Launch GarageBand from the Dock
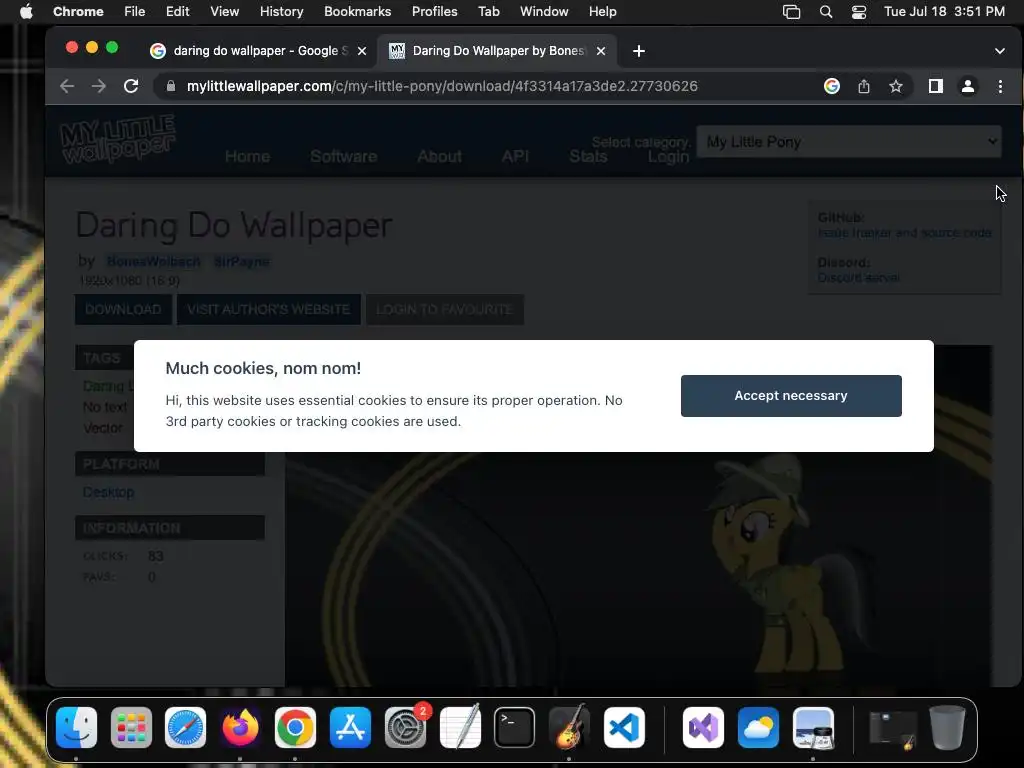The image size is (1024, 768). coord(569,728)
